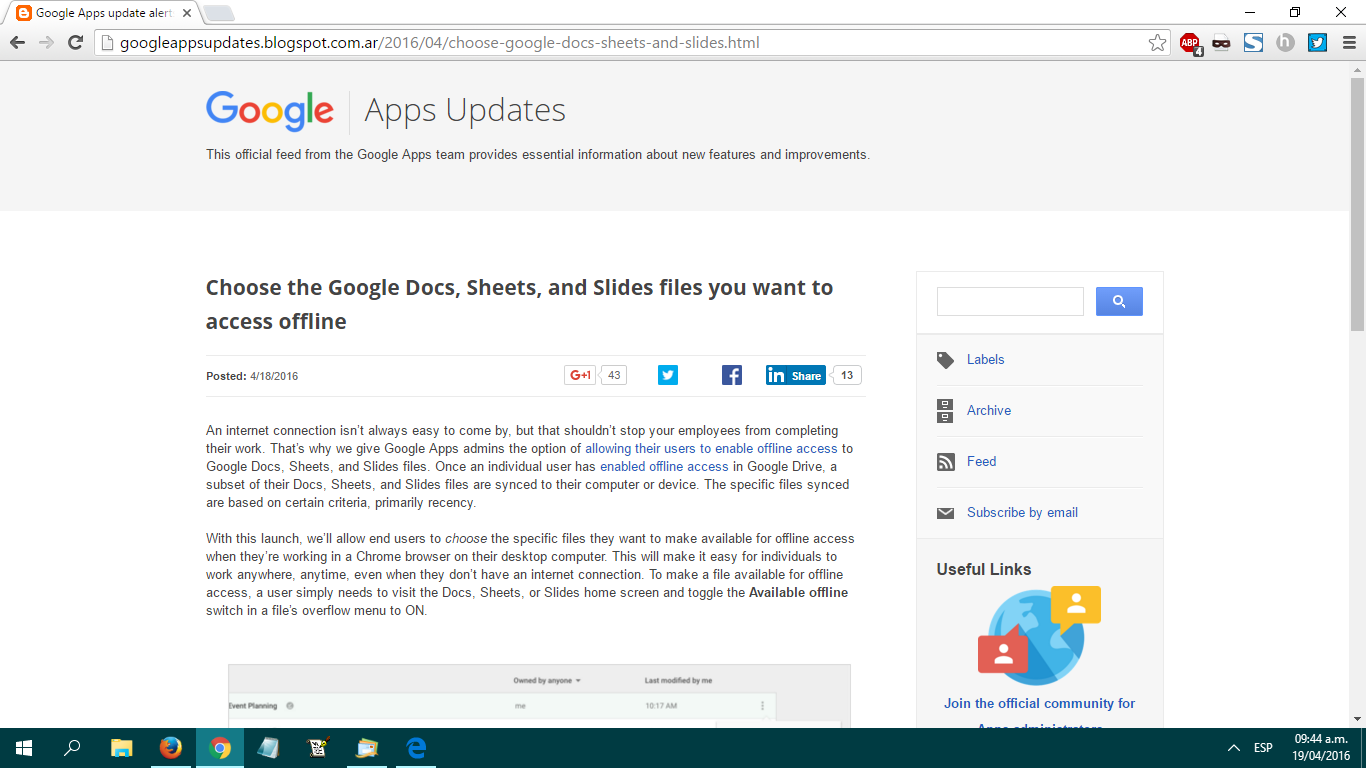The width and height of the screenshot is (1366, 768).
Task: Click the archive box icon in sidebar
Action: 945,411
